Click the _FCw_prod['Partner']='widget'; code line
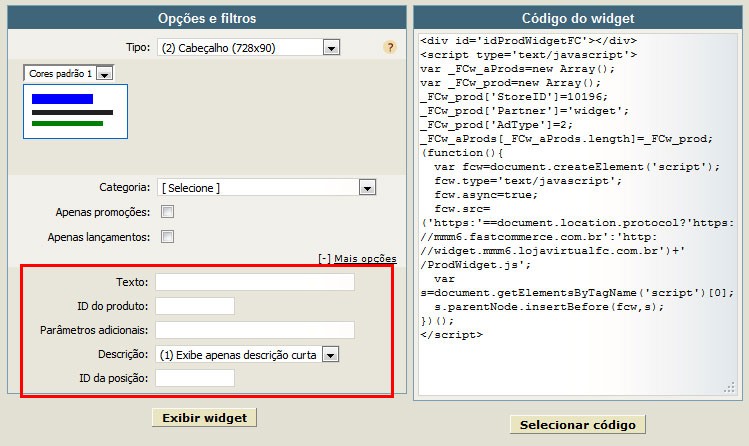 (524, 111)
